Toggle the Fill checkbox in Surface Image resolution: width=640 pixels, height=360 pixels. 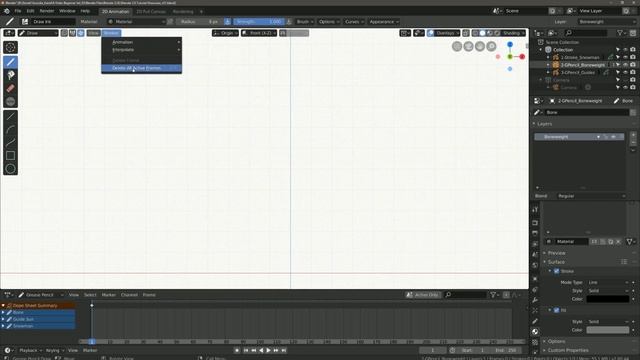[x=556, y=310]
